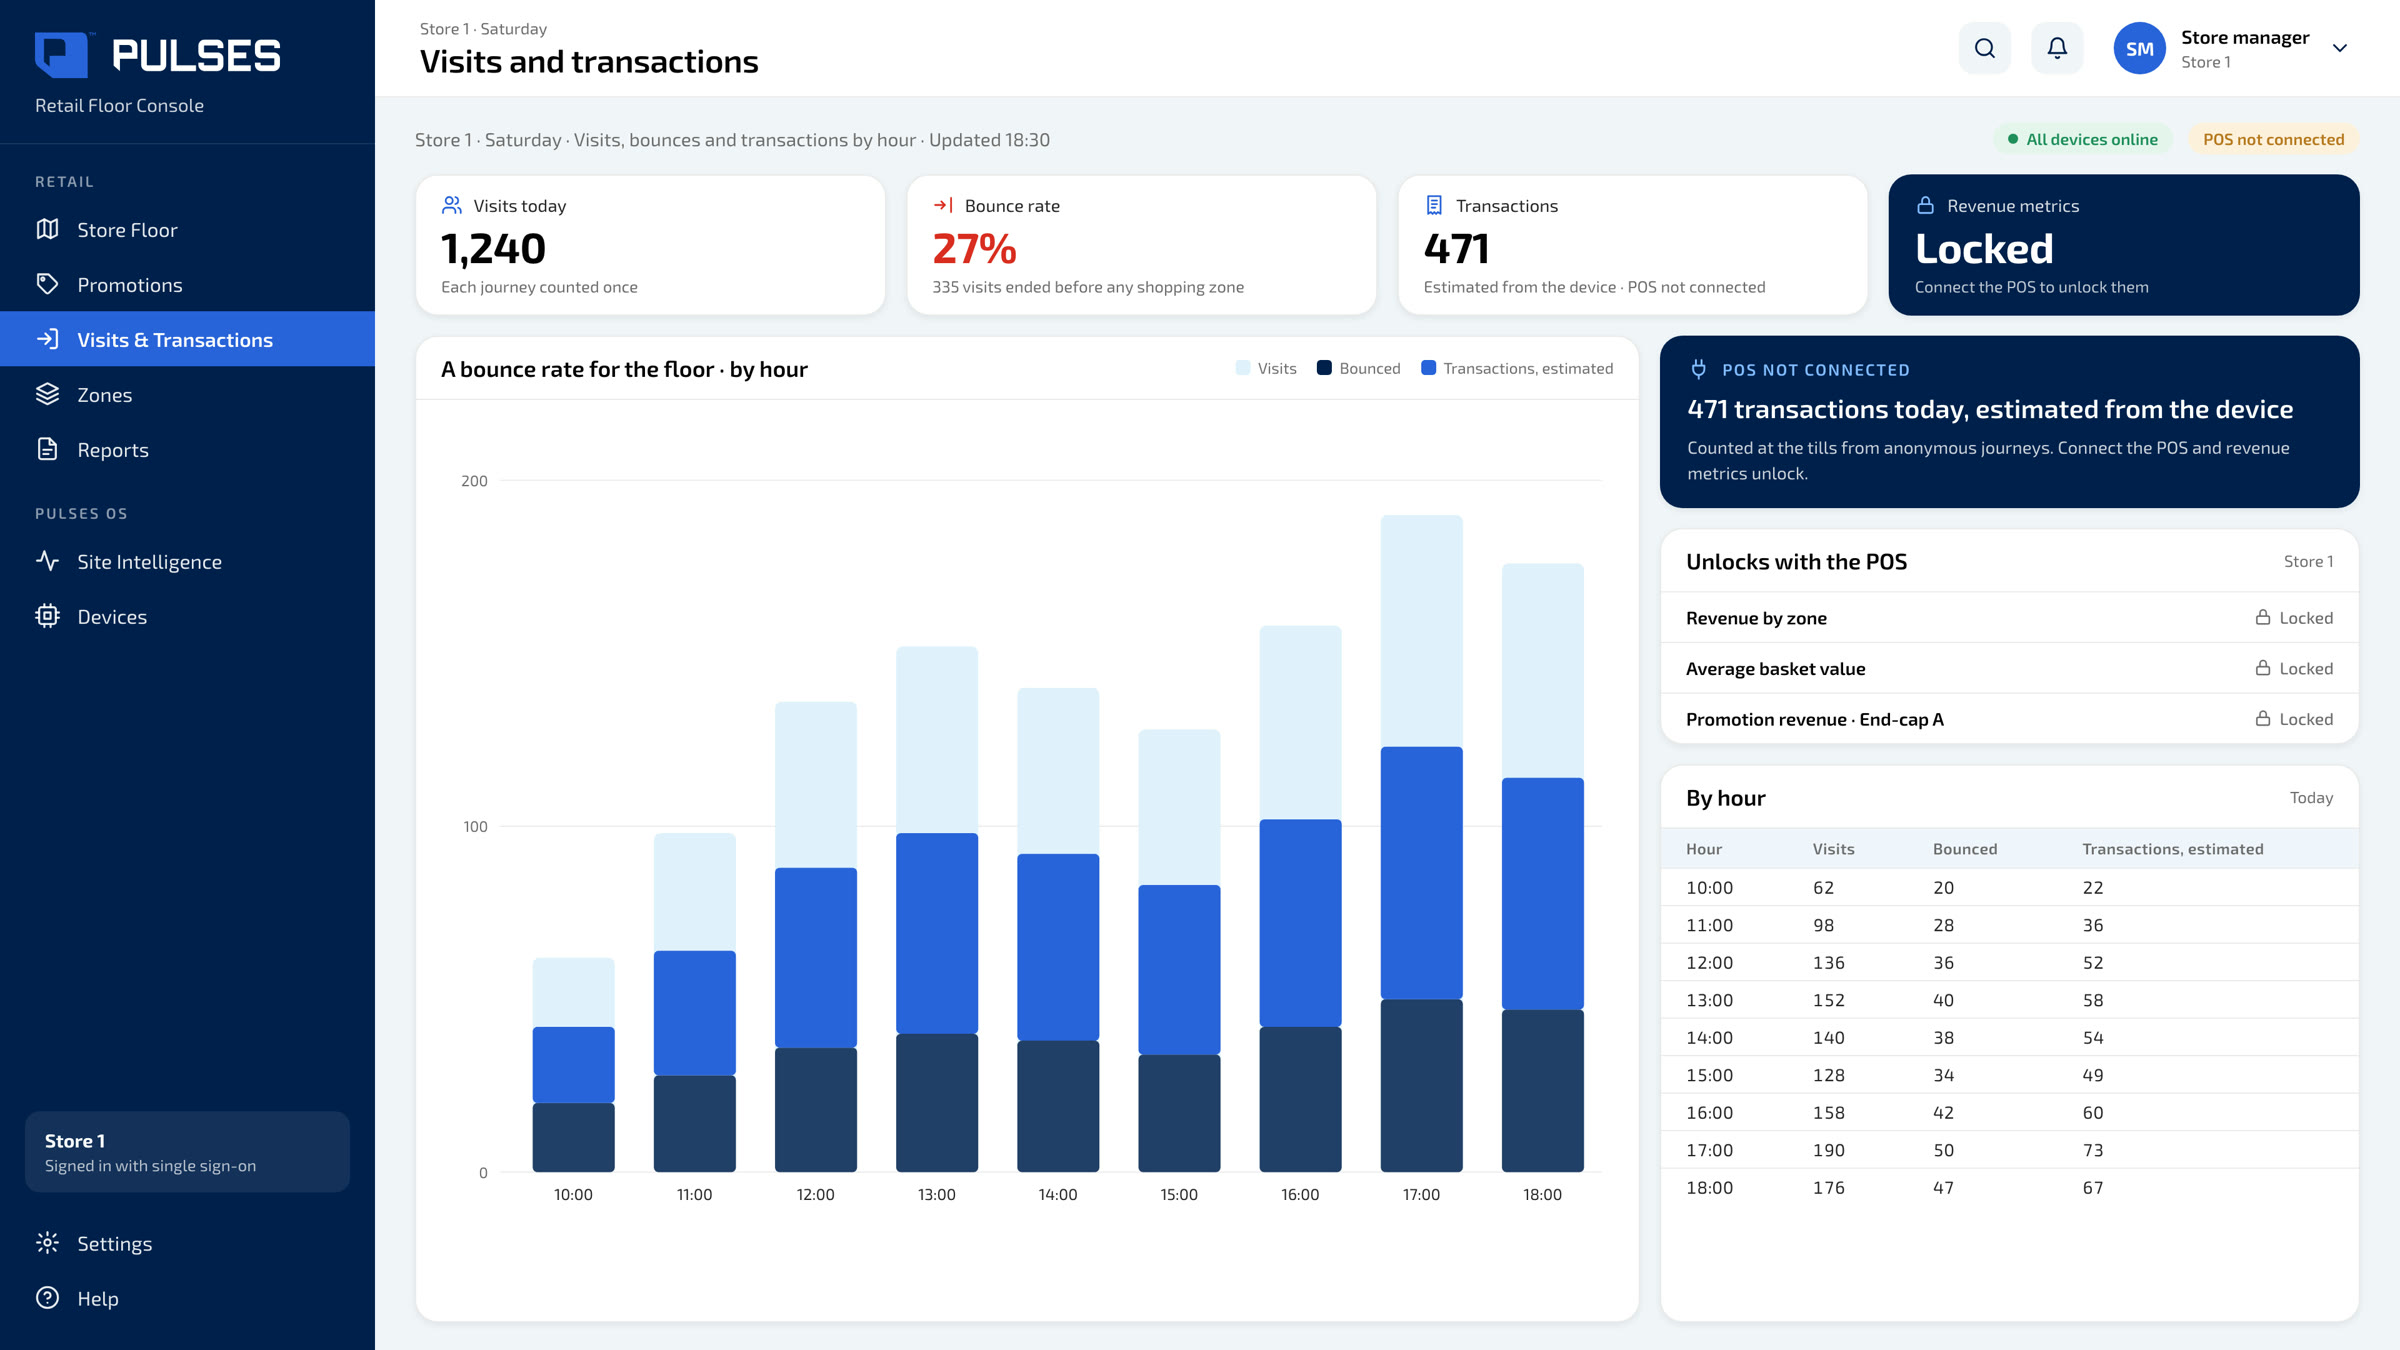Click the search magnifier icon
The width and height of the screenshot is (2400, 1350).
(x=1984, y=48)
